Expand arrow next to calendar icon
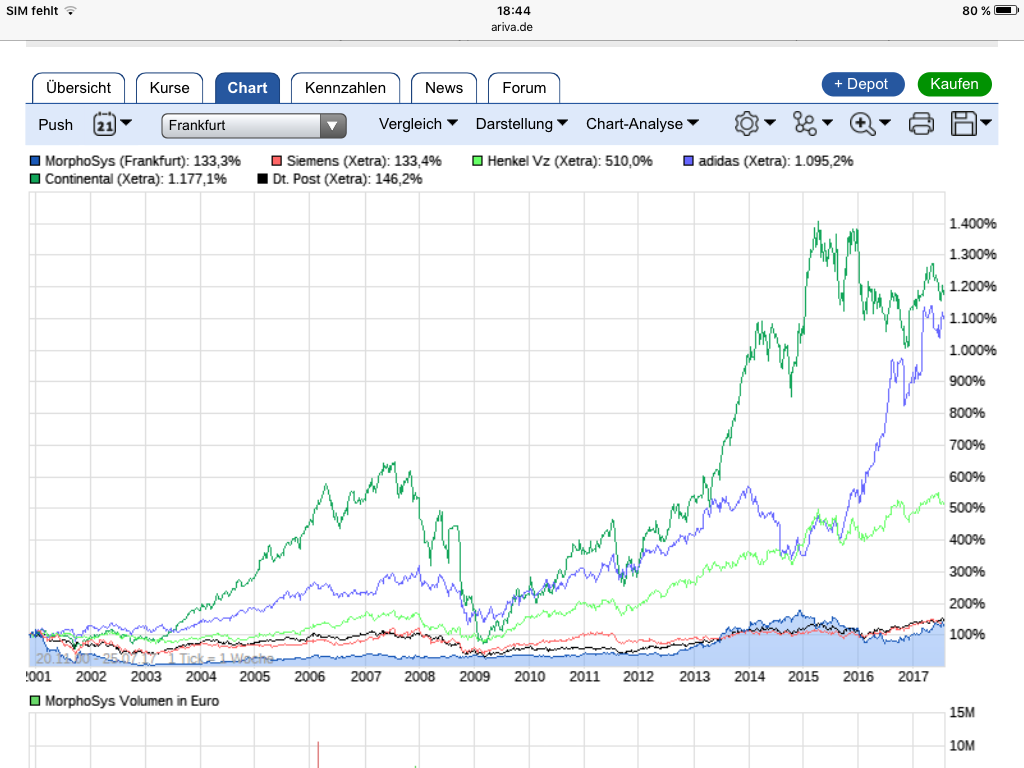Viewport: 1024px width, 768px height. [x=126, y=122]
